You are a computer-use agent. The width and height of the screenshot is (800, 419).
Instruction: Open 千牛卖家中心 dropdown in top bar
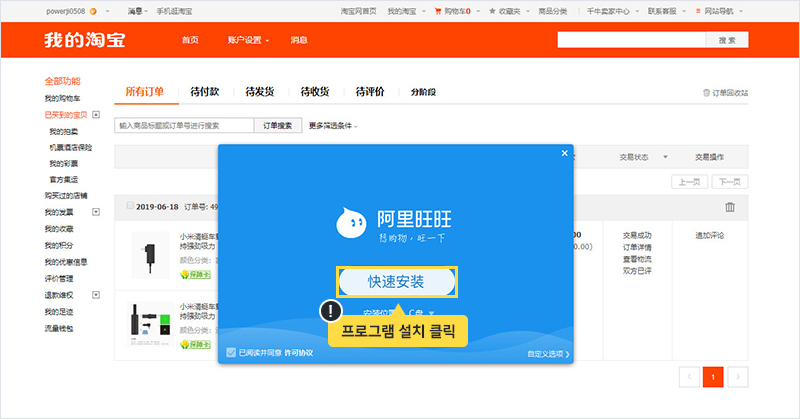coord(612,11)
